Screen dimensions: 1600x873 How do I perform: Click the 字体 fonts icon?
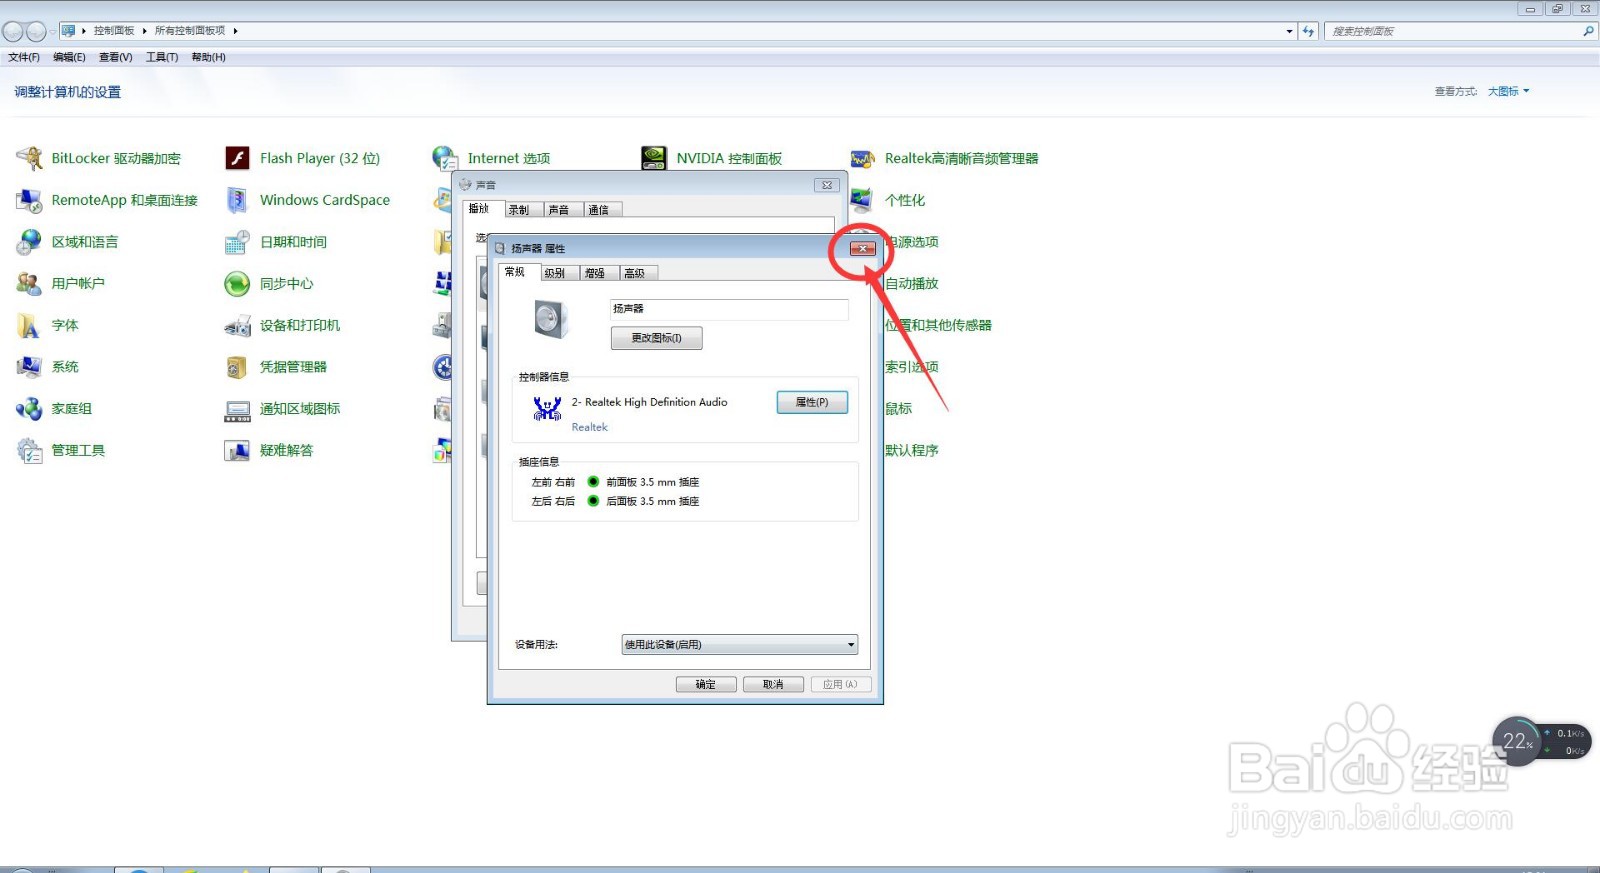29,326
